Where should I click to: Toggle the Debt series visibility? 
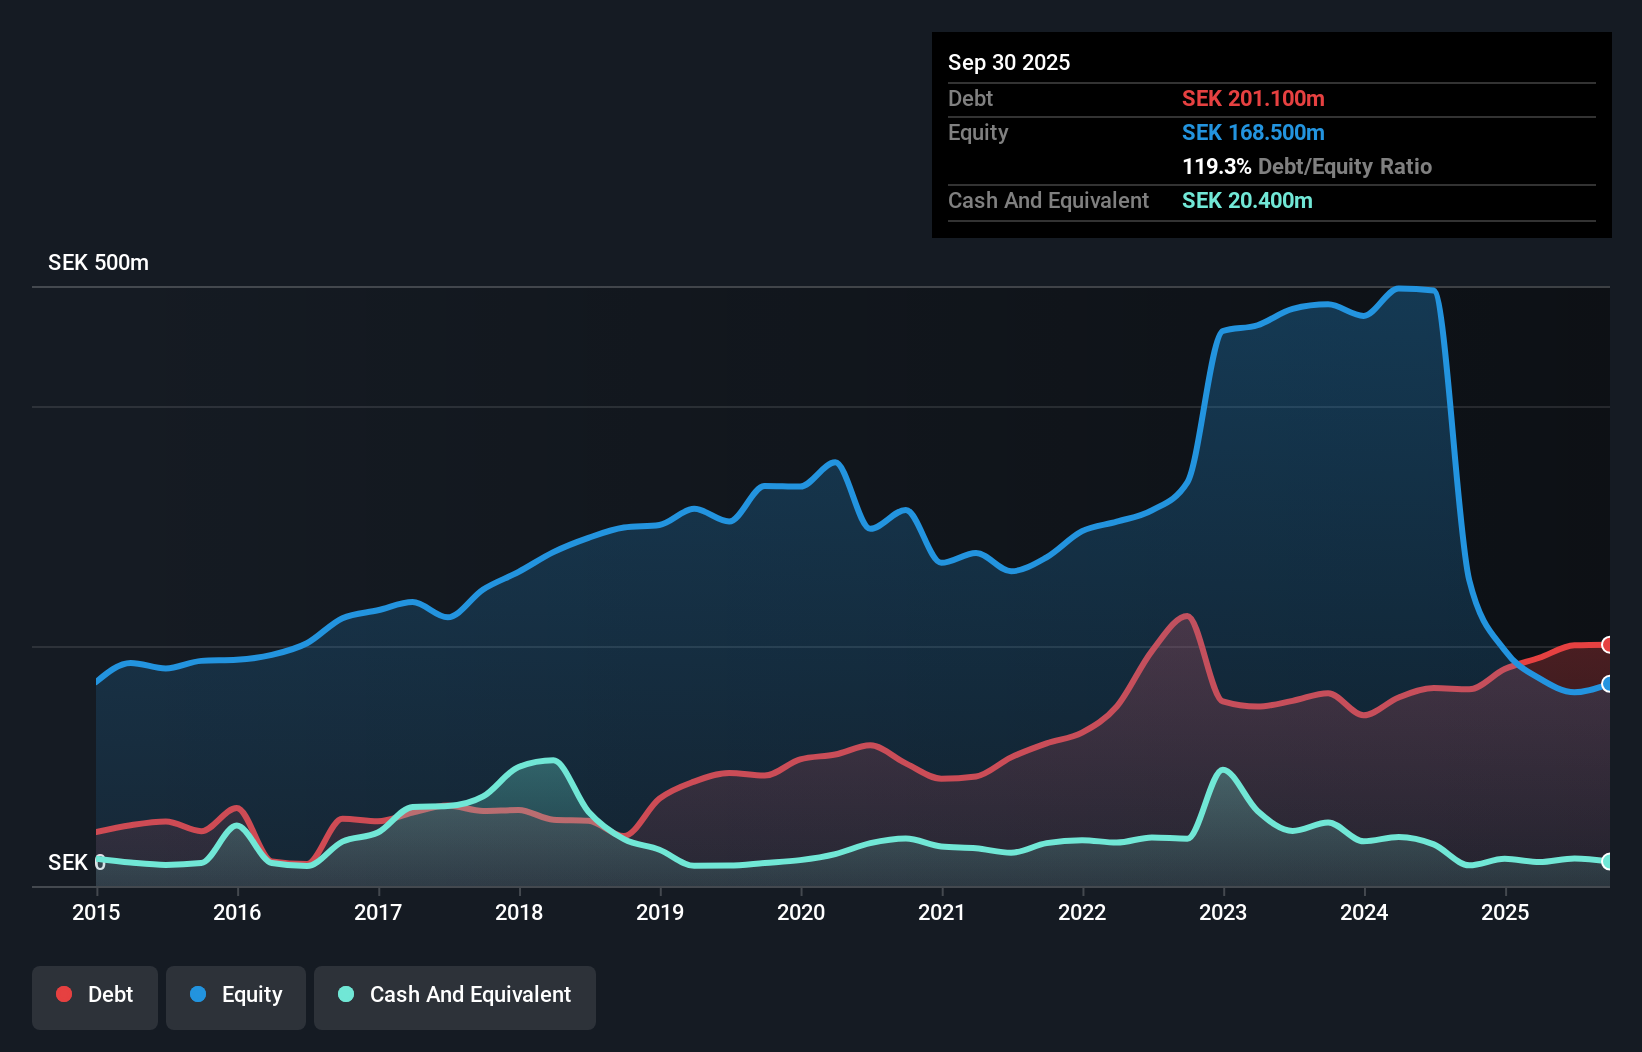click(x=95, y=995)
